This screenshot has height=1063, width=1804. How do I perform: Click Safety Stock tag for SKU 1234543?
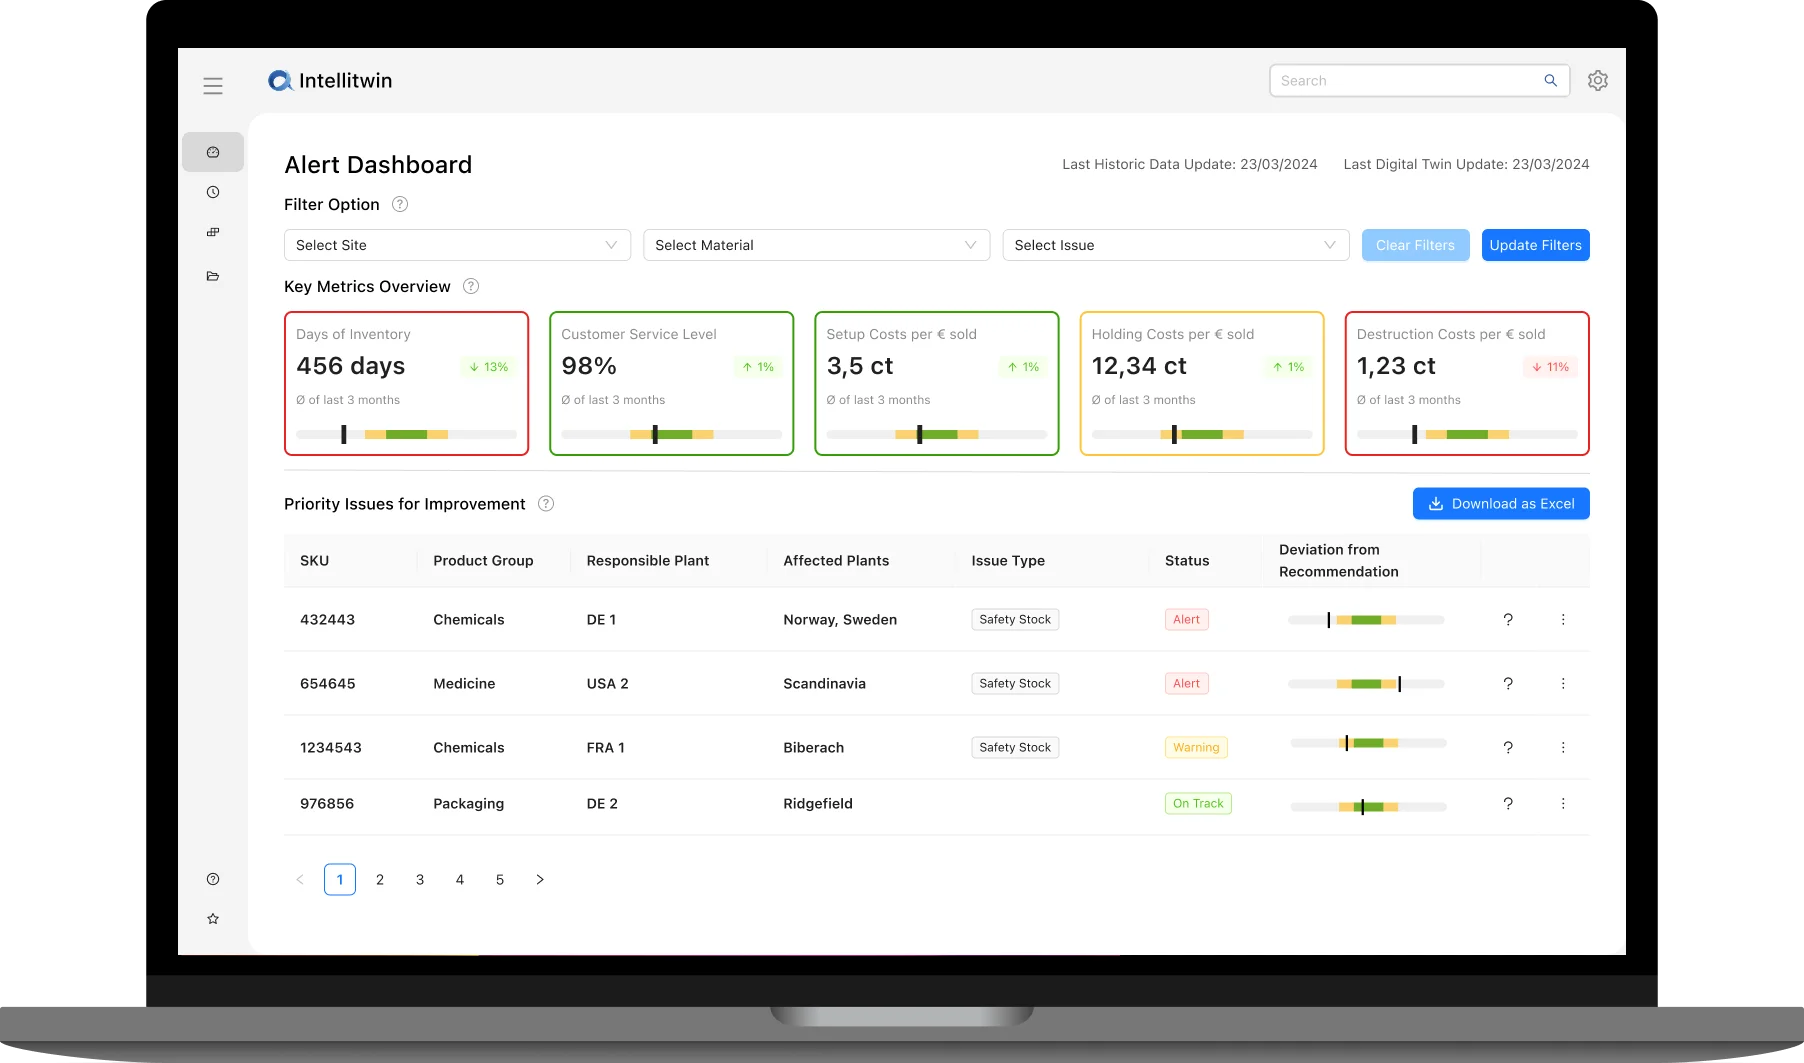pyautogui.click(x=1015, y=748)
